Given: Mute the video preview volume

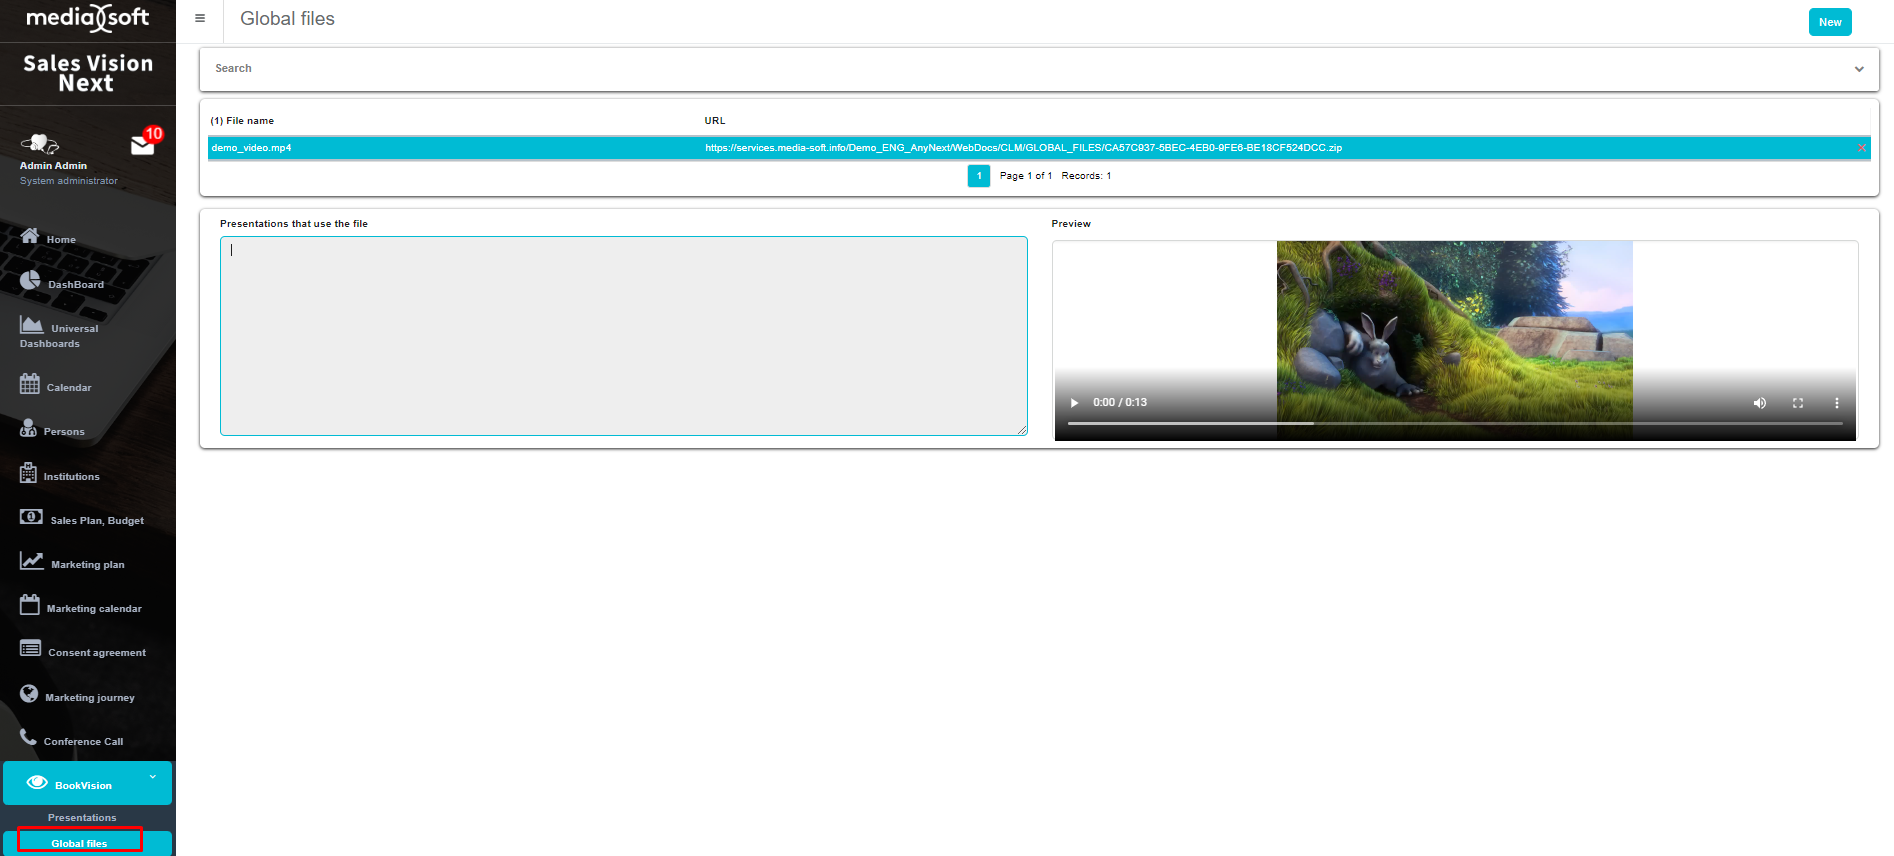Looking at the screenshot, I should (x=1760, y=403).
